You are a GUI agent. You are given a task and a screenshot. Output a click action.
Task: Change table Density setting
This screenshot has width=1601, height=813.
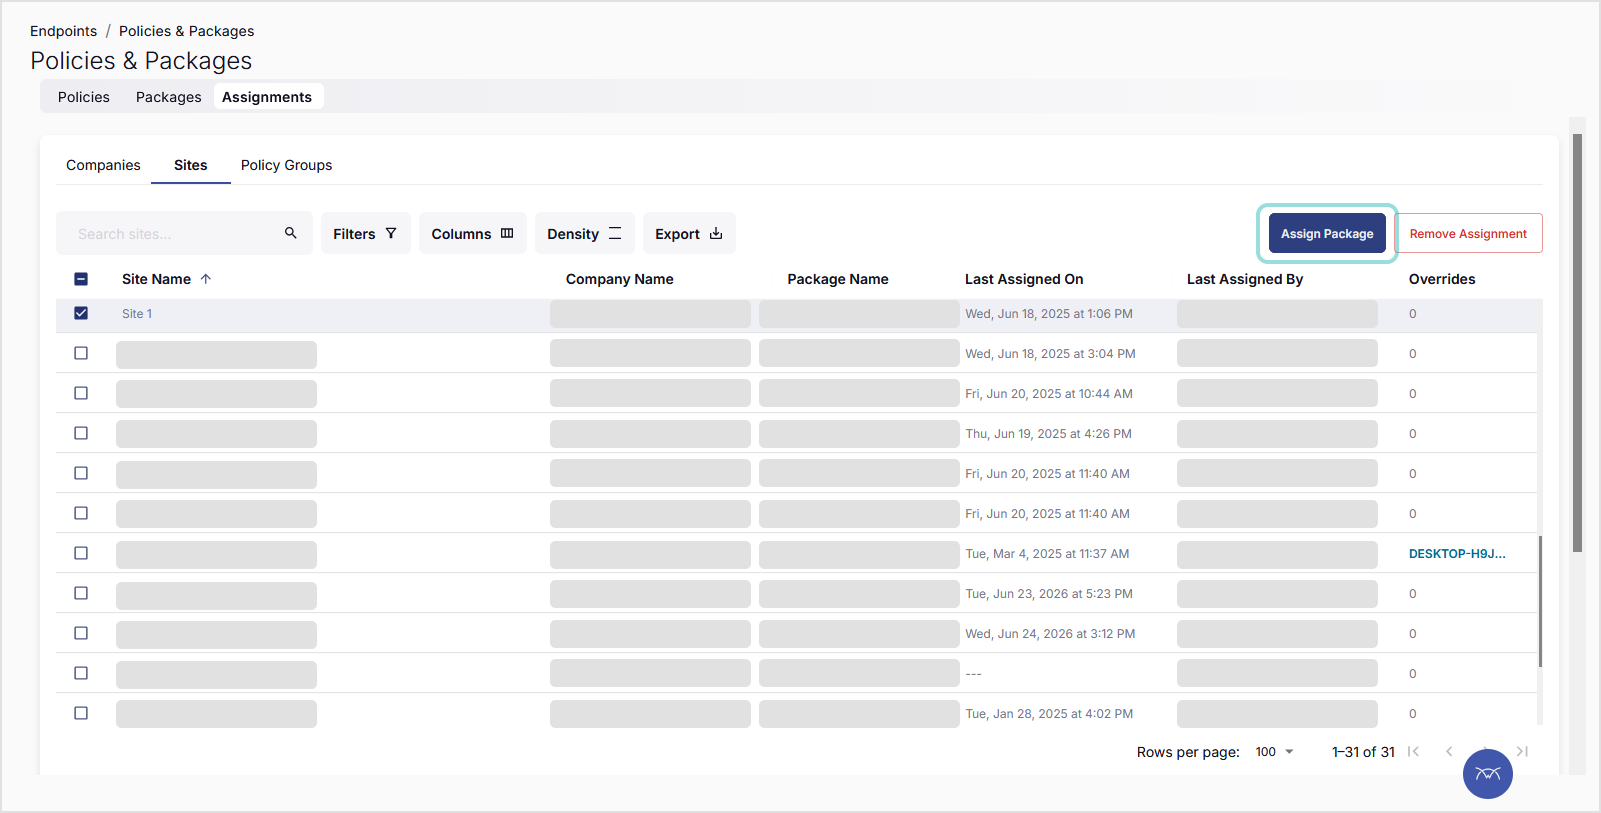[584, 233]
